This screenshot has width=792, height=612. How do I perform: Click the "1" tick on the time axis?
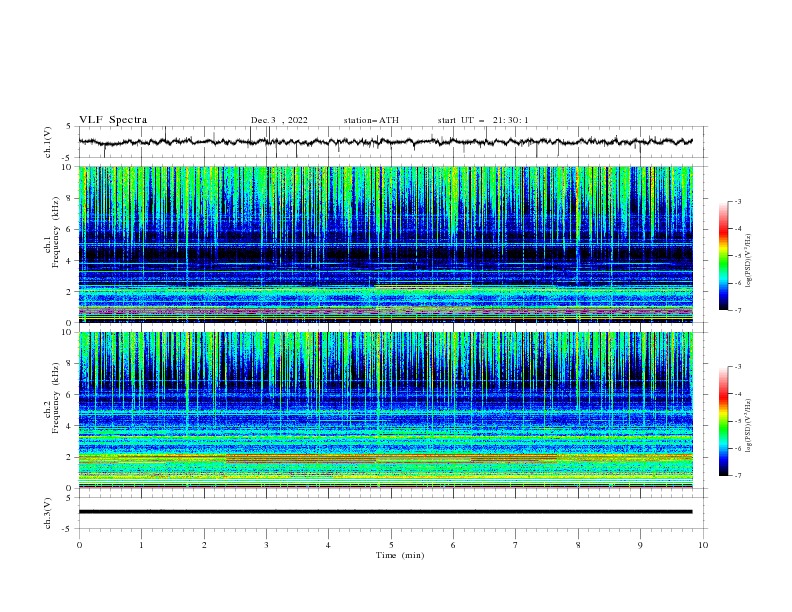pyautogui.click(x=141, y=545)
